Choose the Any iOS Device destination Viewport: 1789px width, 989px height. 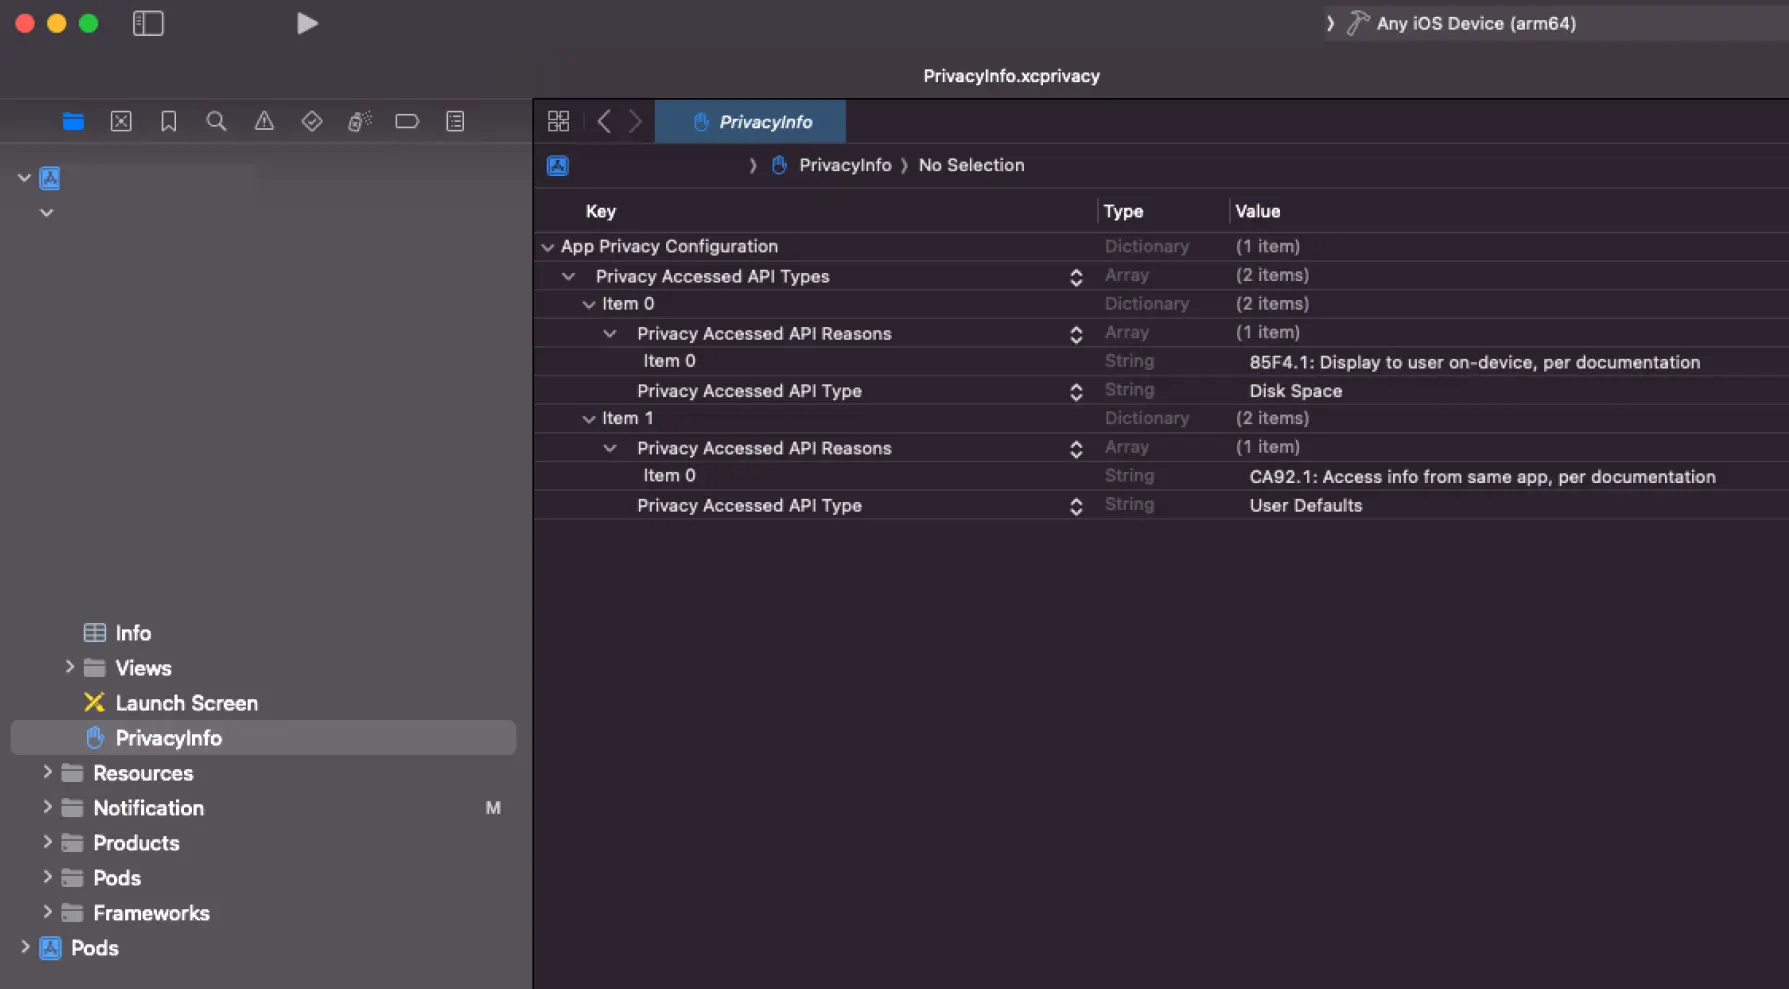pos(1475,23)
